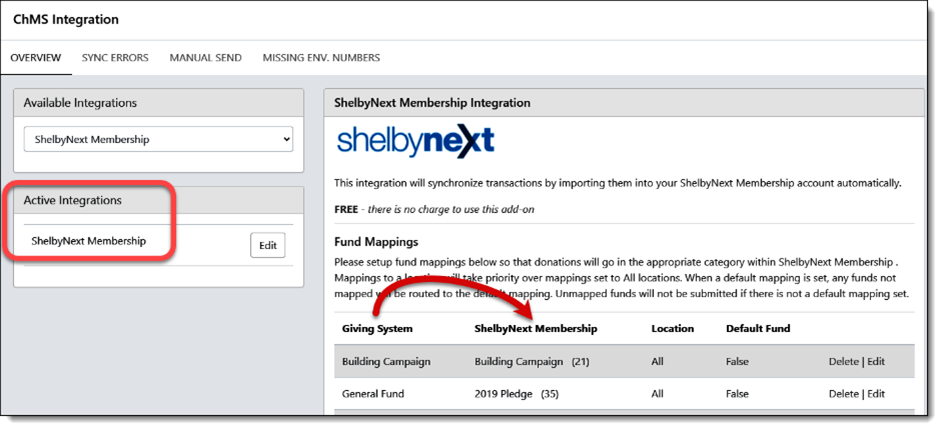Switch to the SYNC ERRORS tab

point(115,58)
